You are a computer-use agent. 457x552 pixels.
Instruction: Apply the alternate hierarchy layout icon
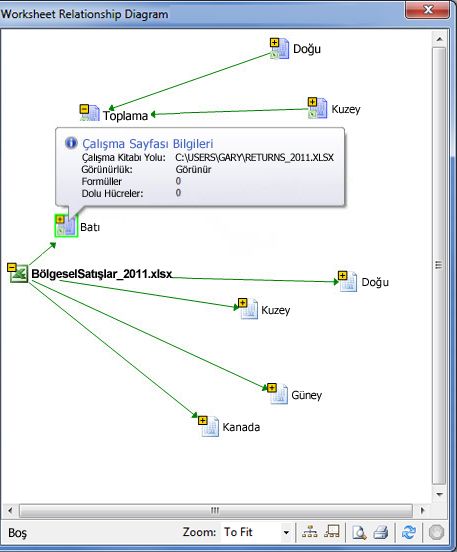(332, 532)
